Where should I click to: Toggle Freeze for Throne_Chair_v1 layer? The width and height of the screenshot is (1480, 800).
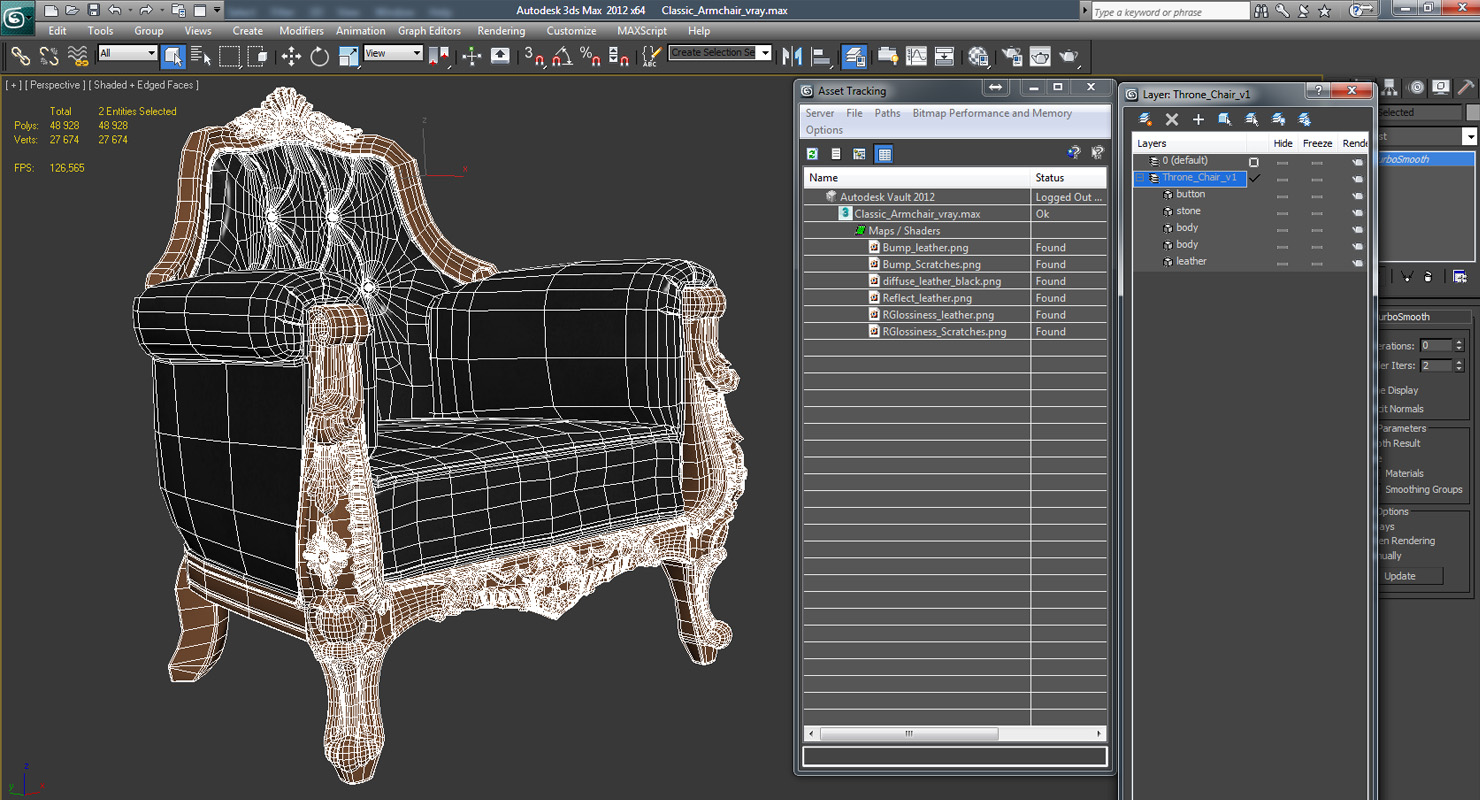[1317, 178]
